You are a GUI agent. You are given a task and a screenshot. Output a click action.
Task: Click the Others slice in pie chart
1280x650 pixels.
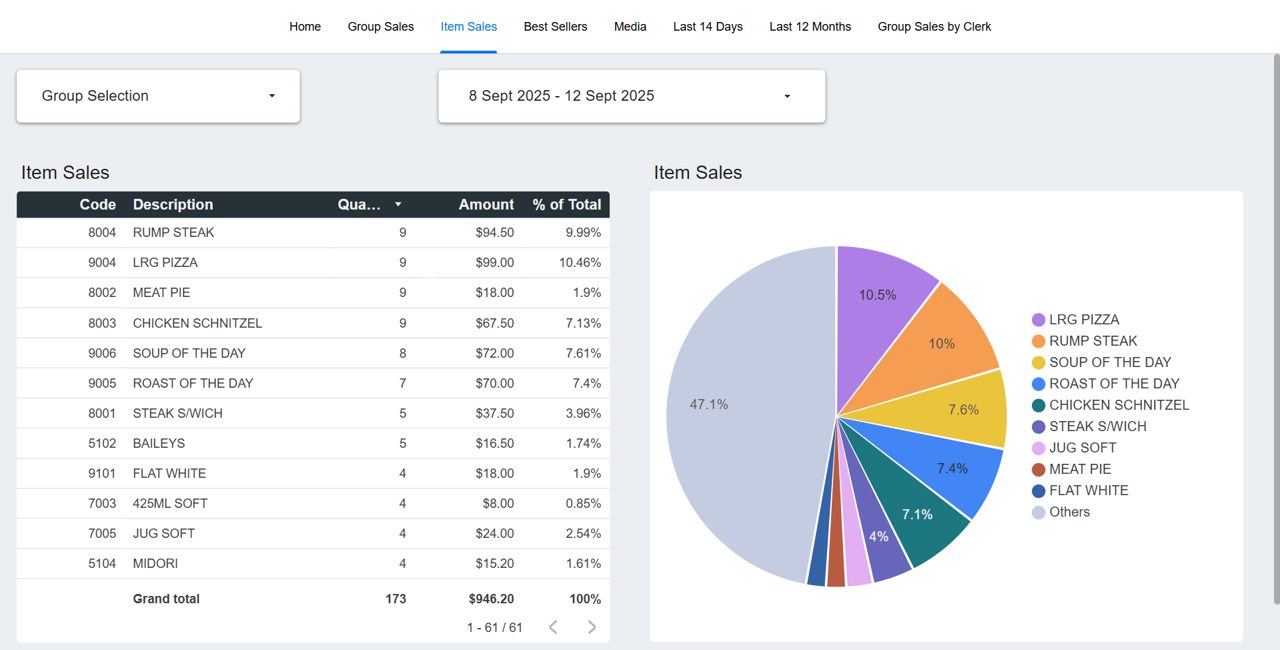point(740,420)
